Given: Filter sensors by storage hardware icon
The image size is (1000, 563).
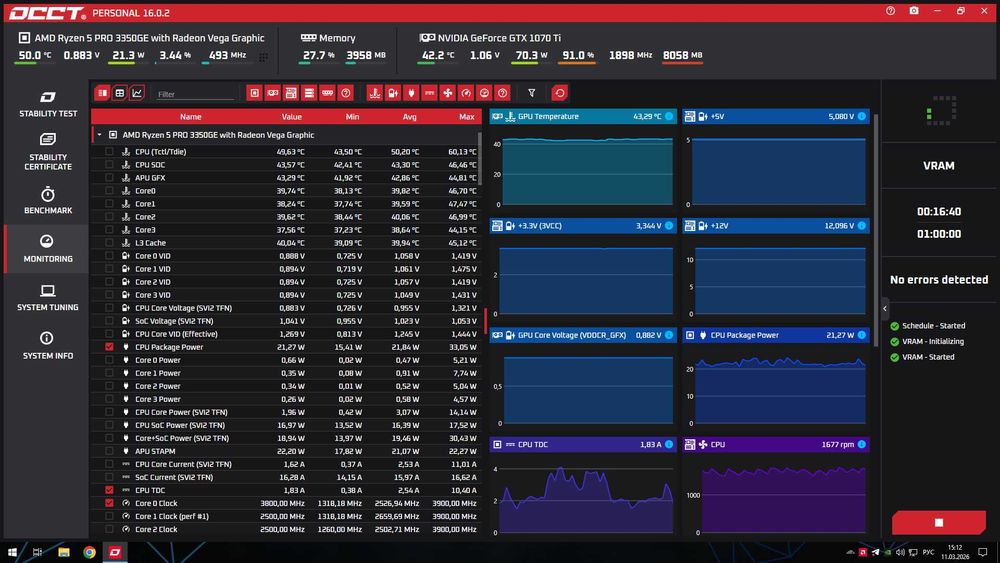Looking at the screenshot, I should tap(309, 93).
